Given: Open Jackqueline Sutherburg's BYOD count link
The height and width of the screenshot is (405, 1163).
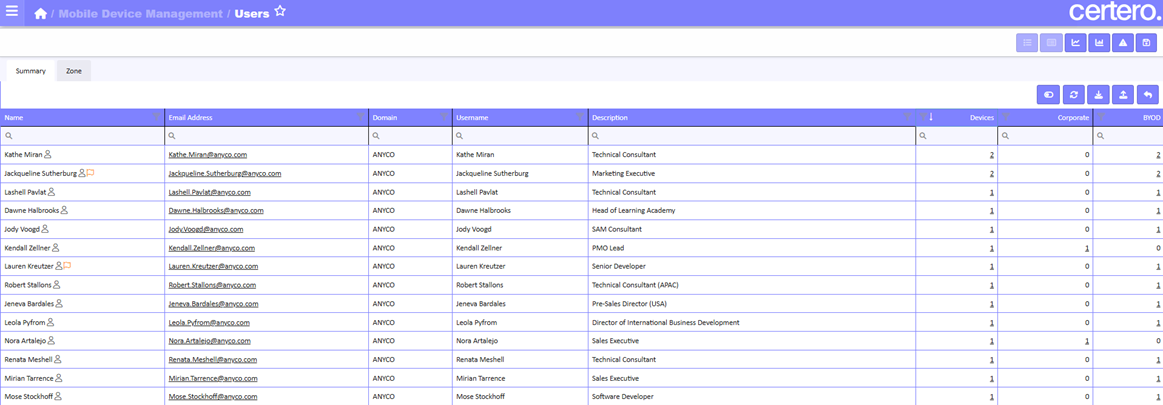Looking at the screenshot, I should [x=1158, y=174].
